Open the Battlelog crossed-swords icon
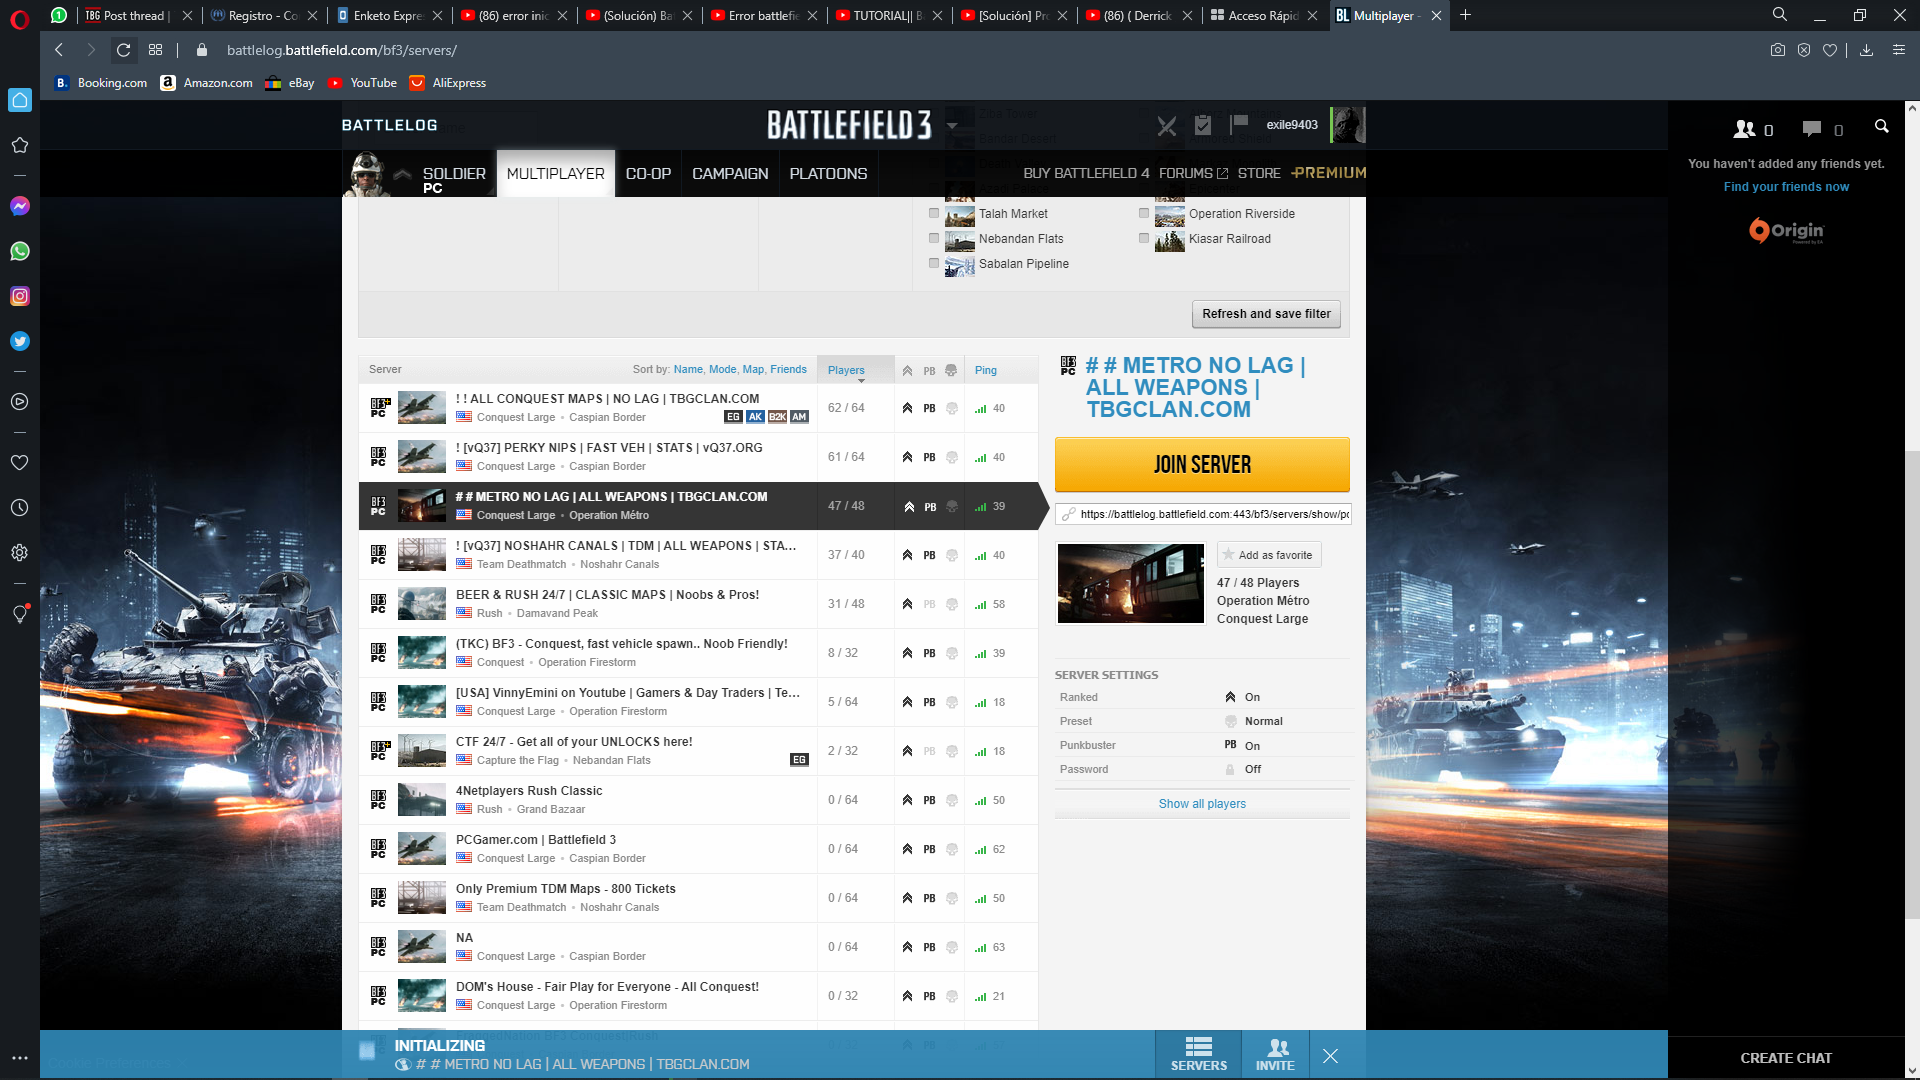This screenshot has width=1920, height=1080. click(x=1167, y=126)
